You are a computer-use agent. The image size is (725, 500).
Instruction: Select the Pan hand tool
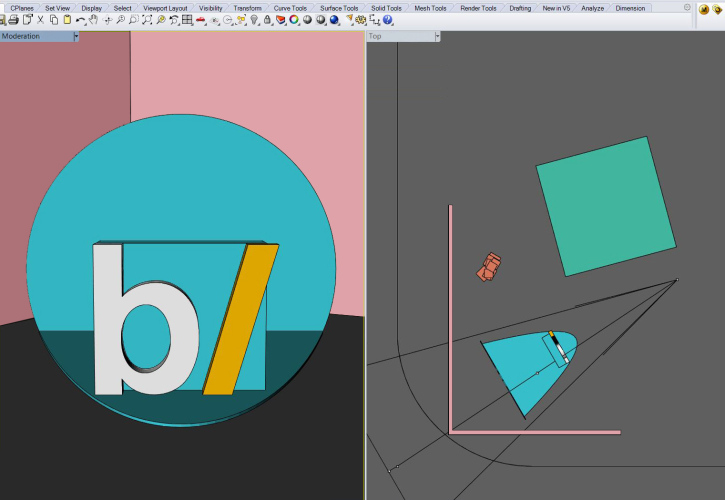click(93, 20)
